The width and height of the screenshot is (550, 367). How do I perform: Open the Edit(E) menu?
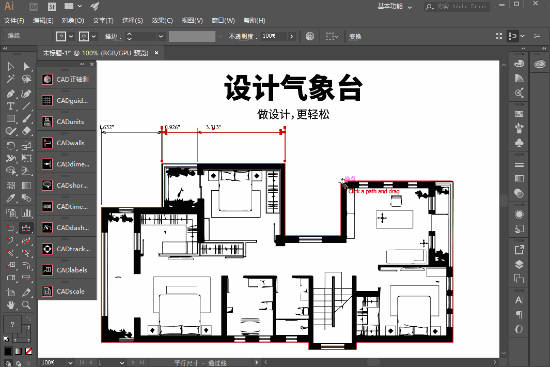43,21
